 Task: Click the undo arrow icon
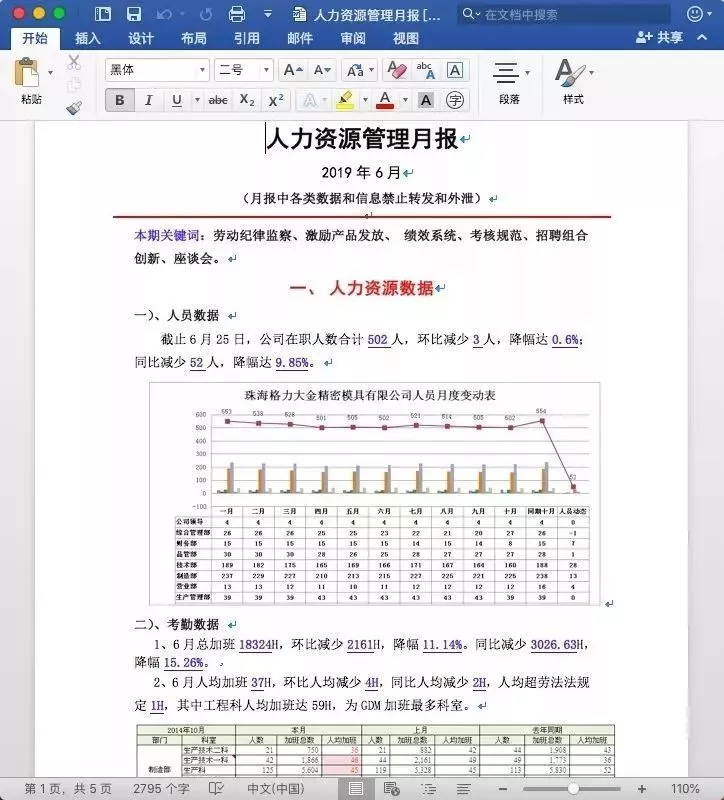point(164,14)
